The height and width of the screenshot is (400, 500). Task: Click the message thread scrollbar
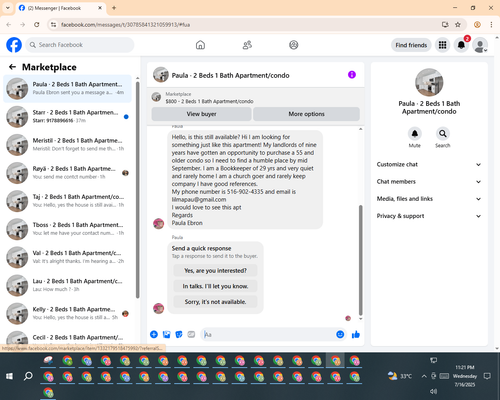360,260
